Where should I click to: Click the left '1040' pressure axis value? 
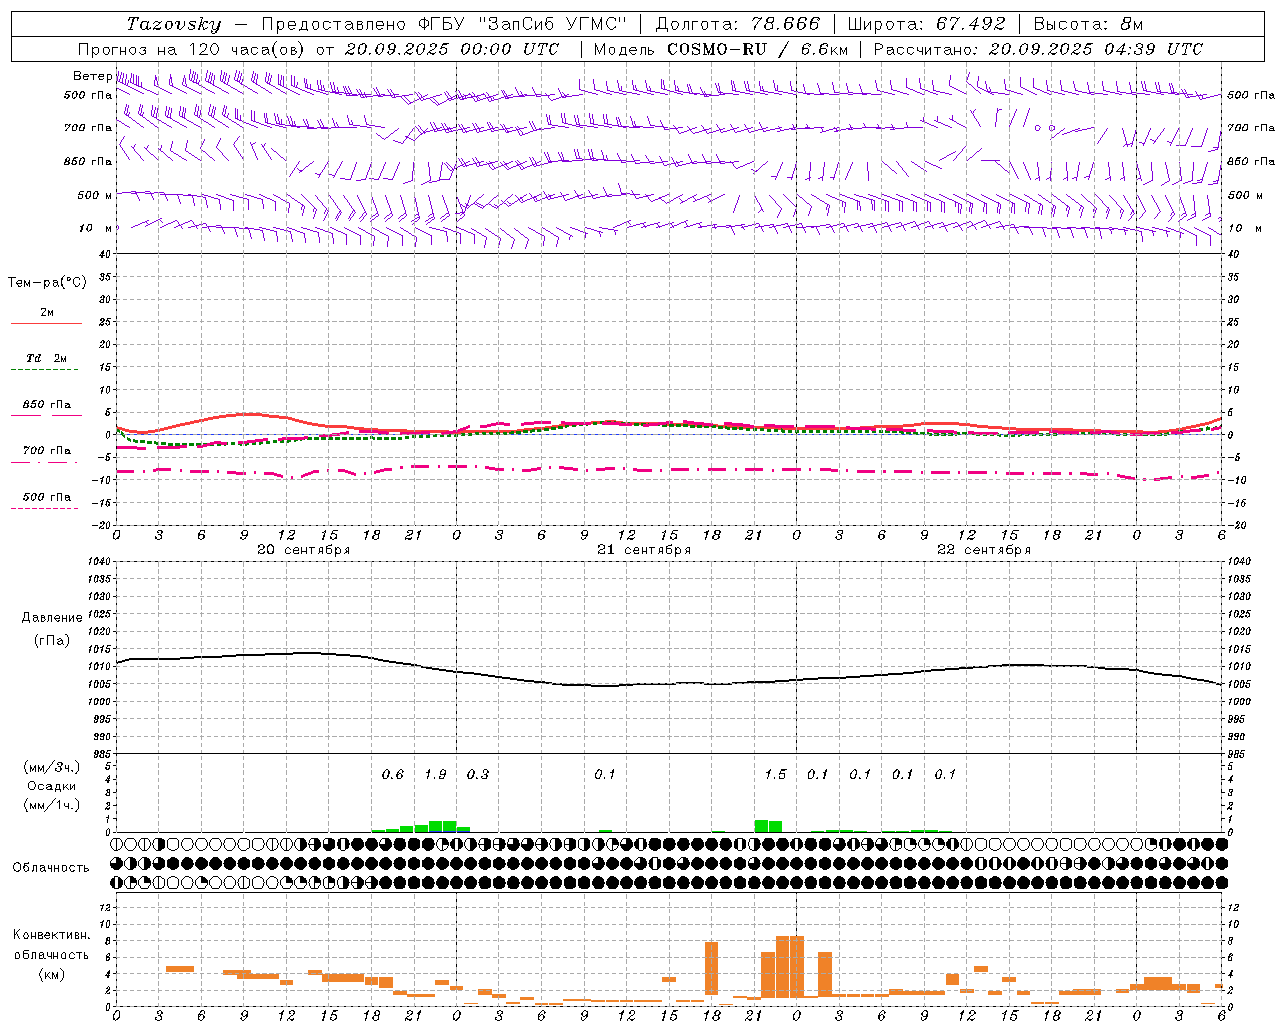97,562
